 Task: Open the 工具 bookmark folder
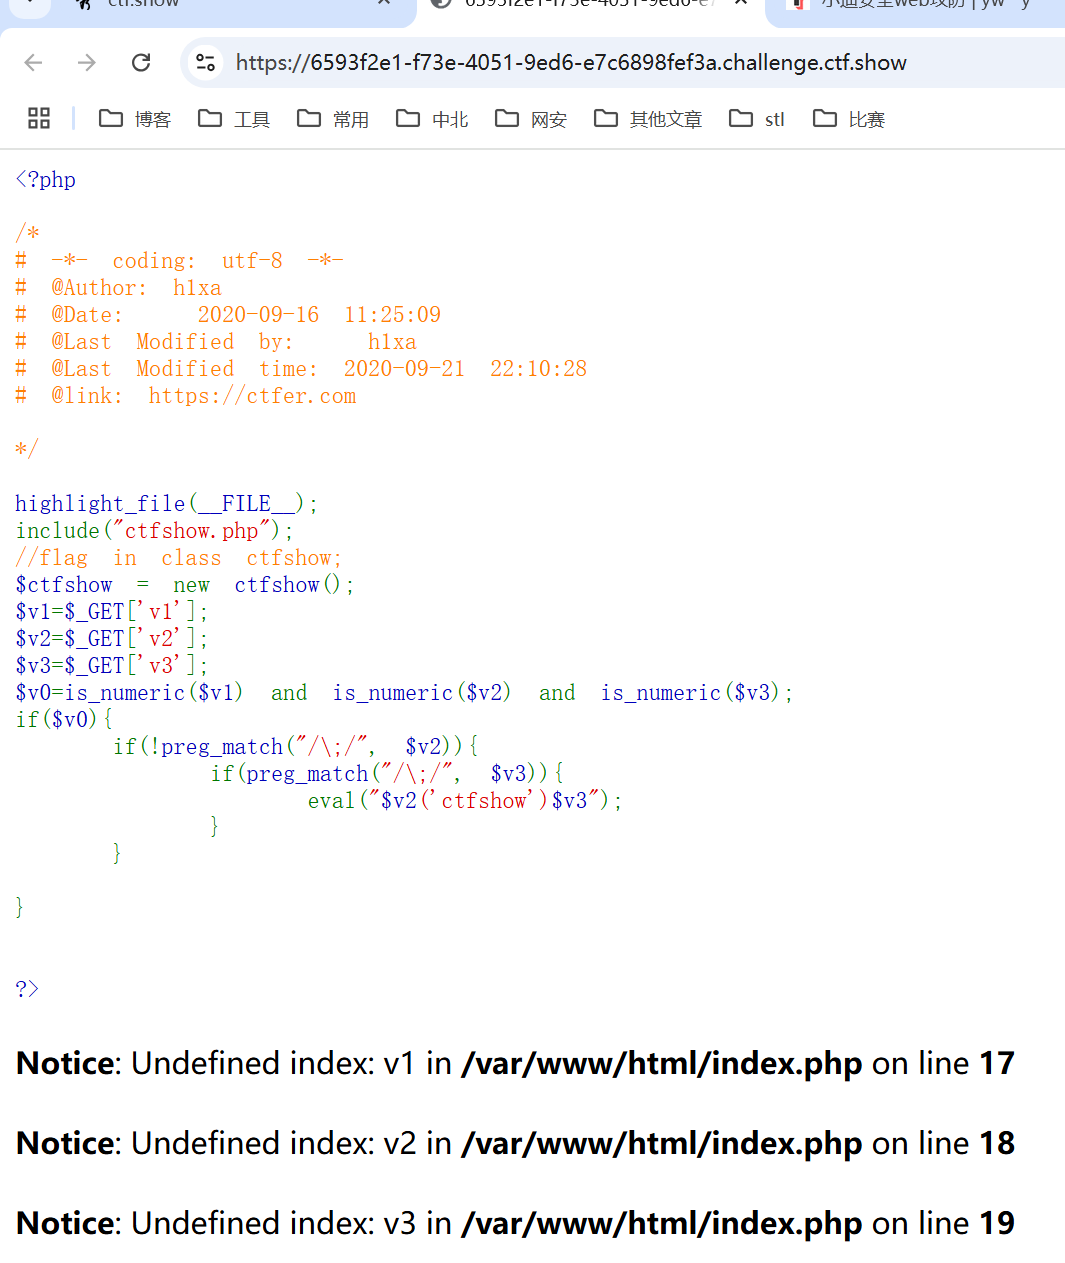pyautogui.click(x=234, y=119)
